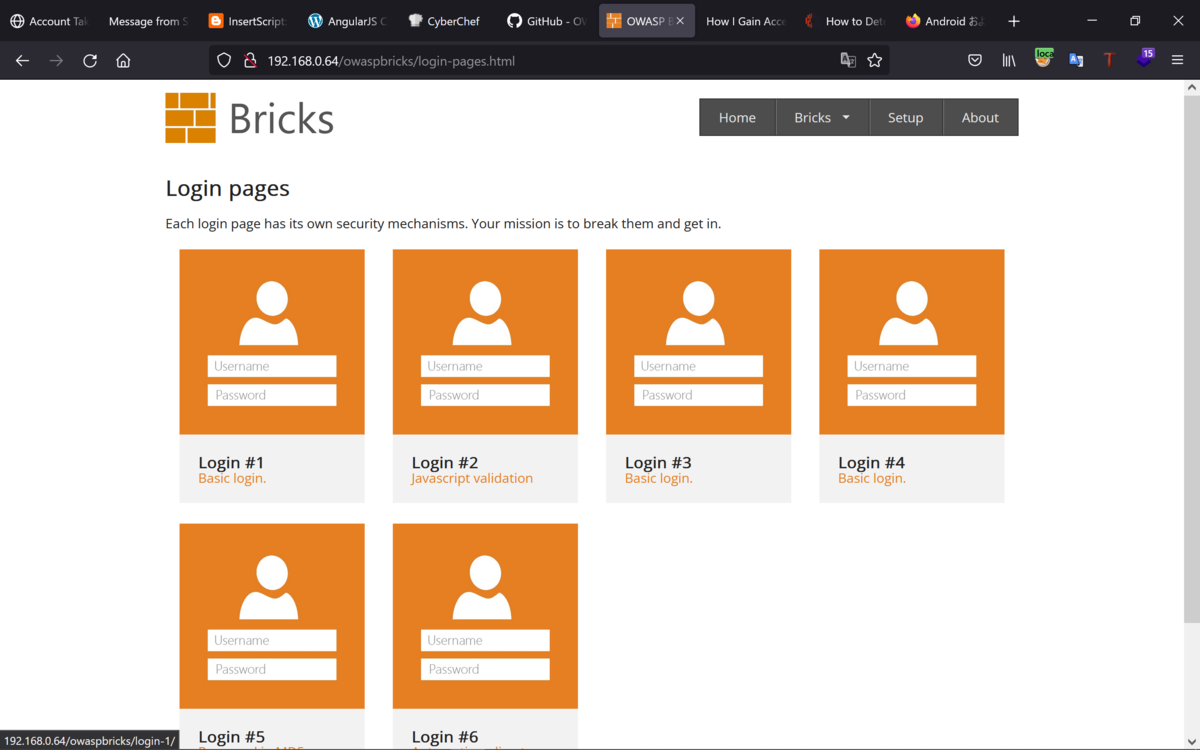The height and width of the screenshot is (750, 1200).
Task: Switch to the Message from S tab
Action: pos(147,21)
